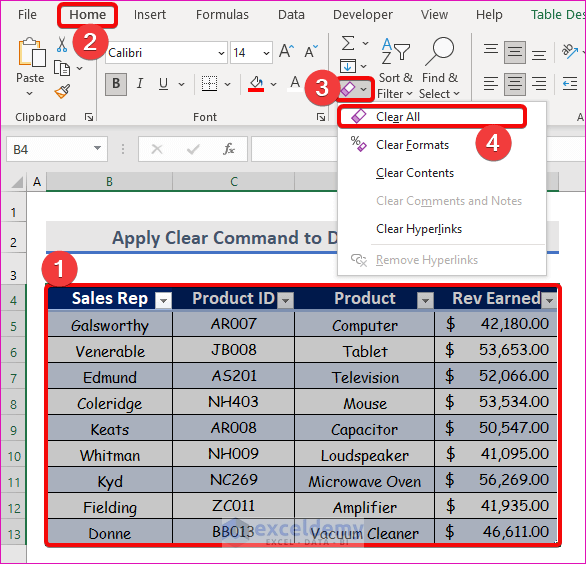Open the Name Box B4 dropdown
Viewport: 586px width, 564px height.
pos(97,149)
